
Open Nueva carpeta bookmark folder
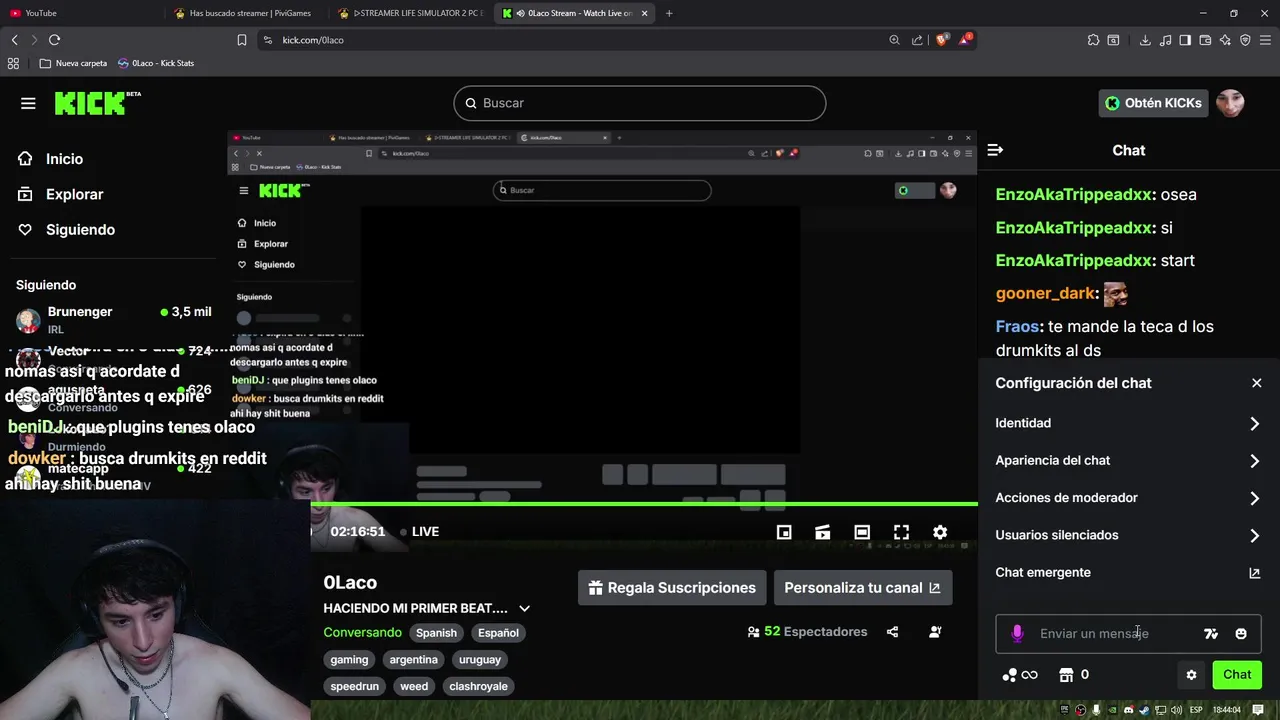tap(73, 63)
